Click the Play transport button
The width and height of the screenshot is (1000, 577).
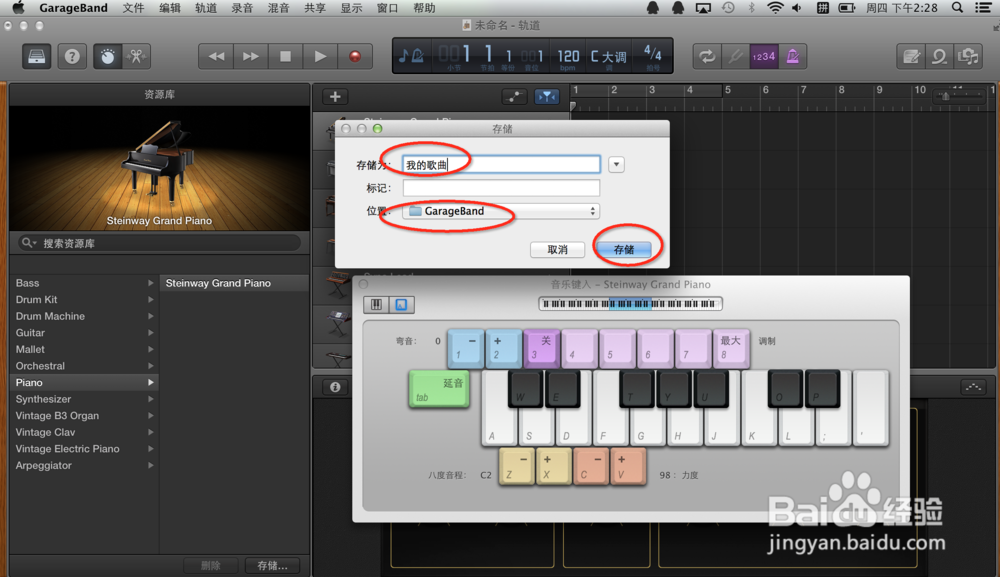[320, 57]
